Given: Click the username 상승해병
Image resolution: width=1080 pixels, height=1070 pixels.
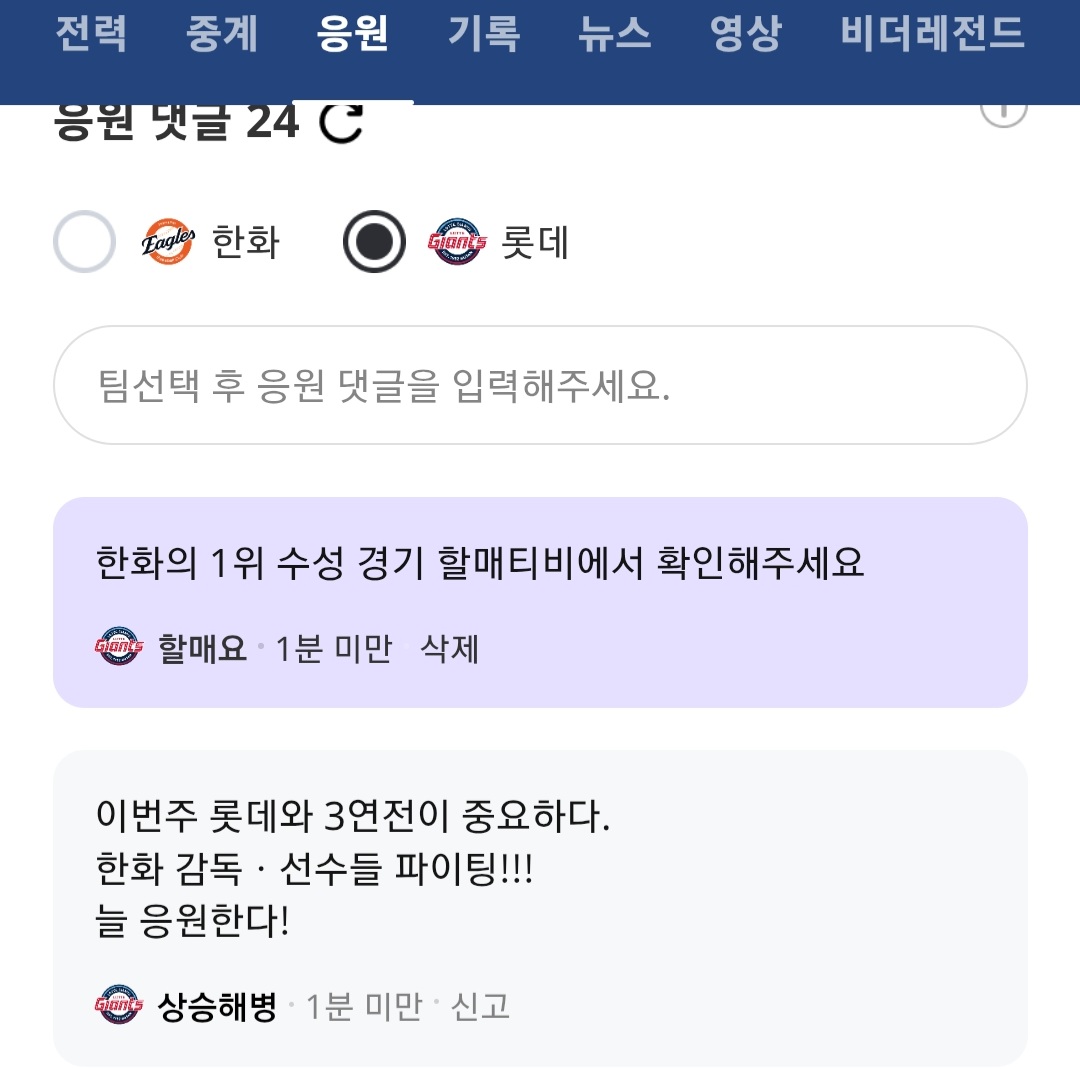Looking at the screenshot, I should (217, 1006).
